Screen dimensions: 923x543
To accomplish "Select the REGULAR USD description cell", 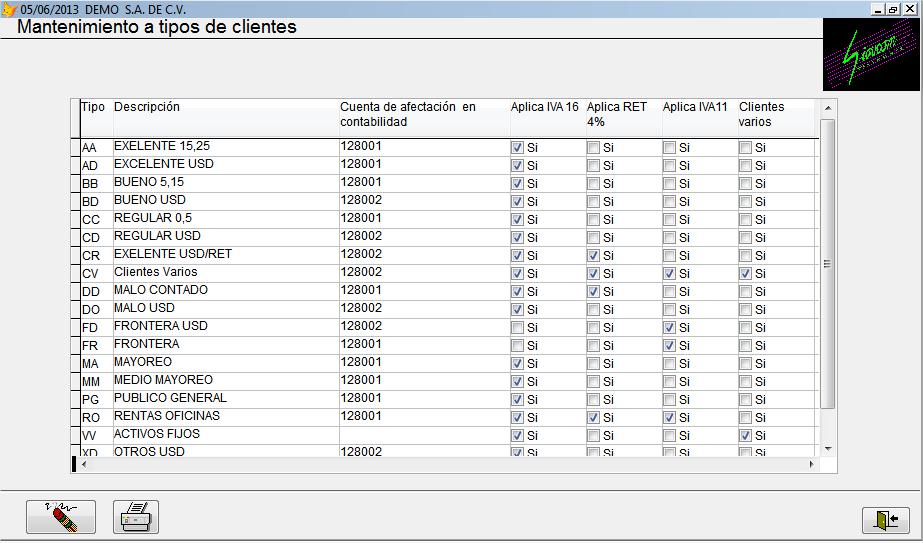I will tap(225, 237).
